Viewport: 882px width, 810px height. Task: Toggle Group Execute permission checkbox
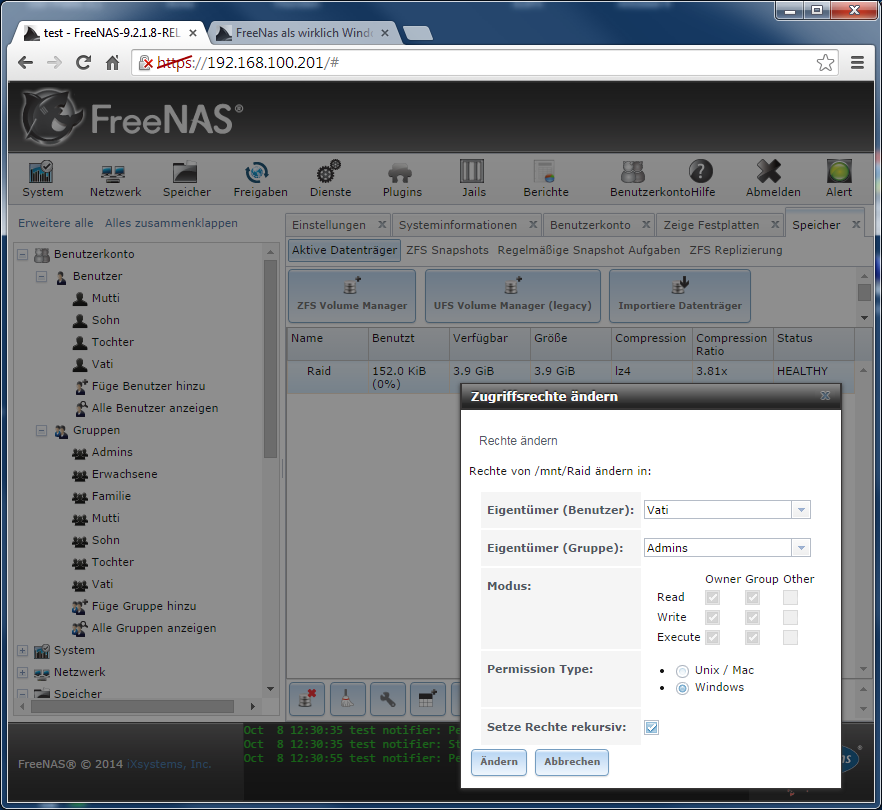tap(752, 637)
